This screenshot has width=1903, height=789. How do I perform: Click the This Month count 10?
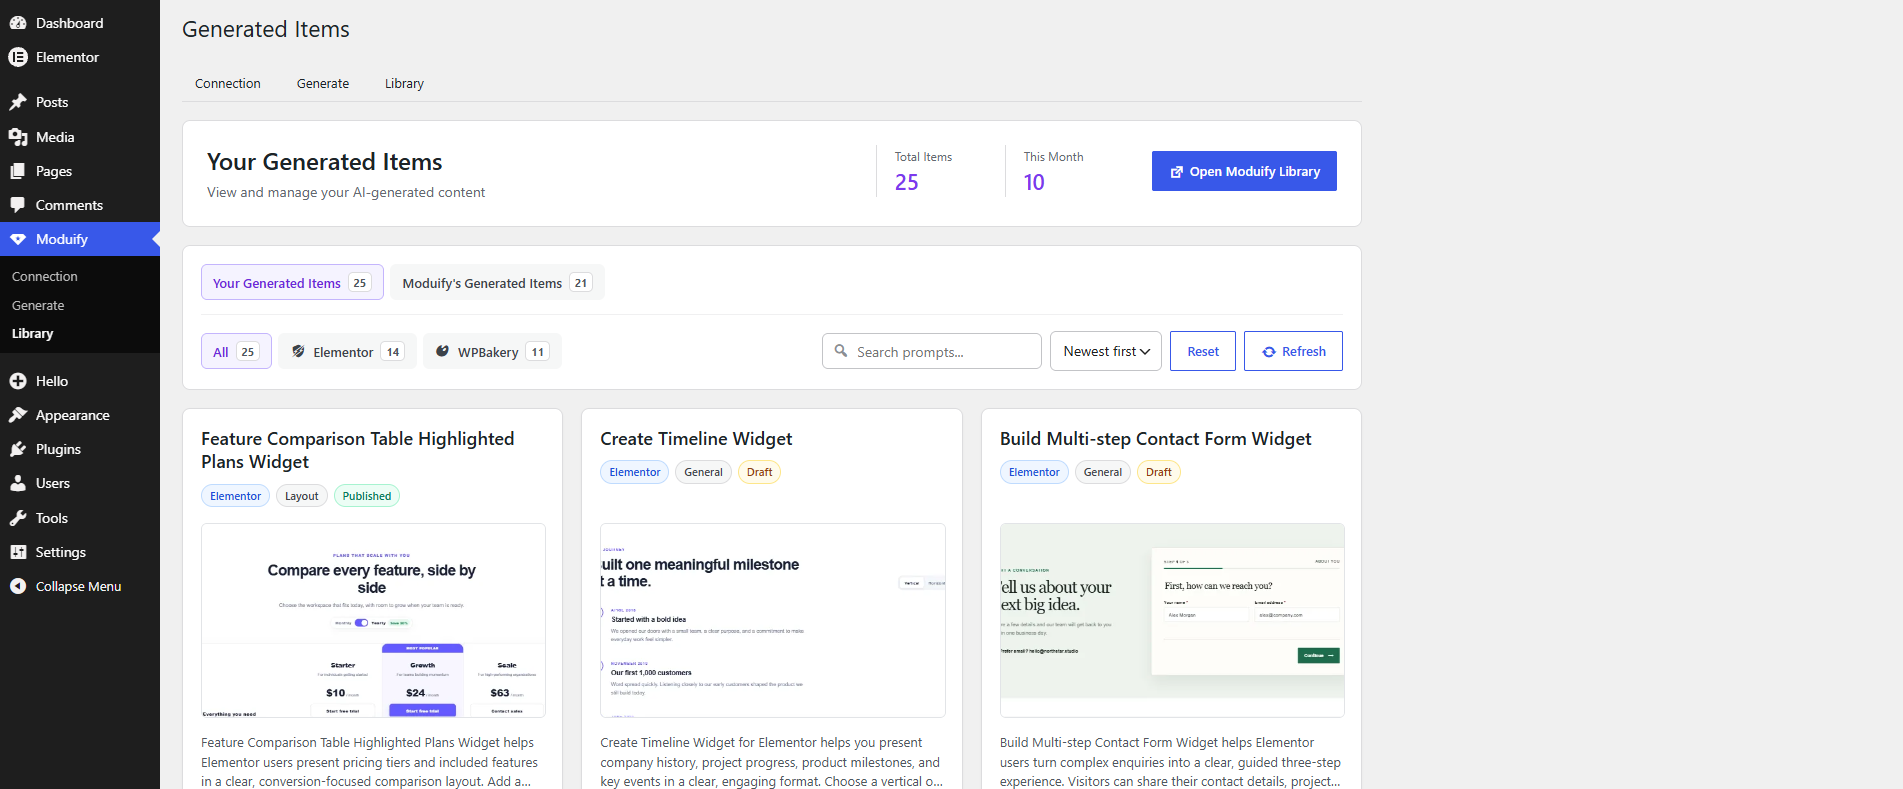pos(1034,182)
